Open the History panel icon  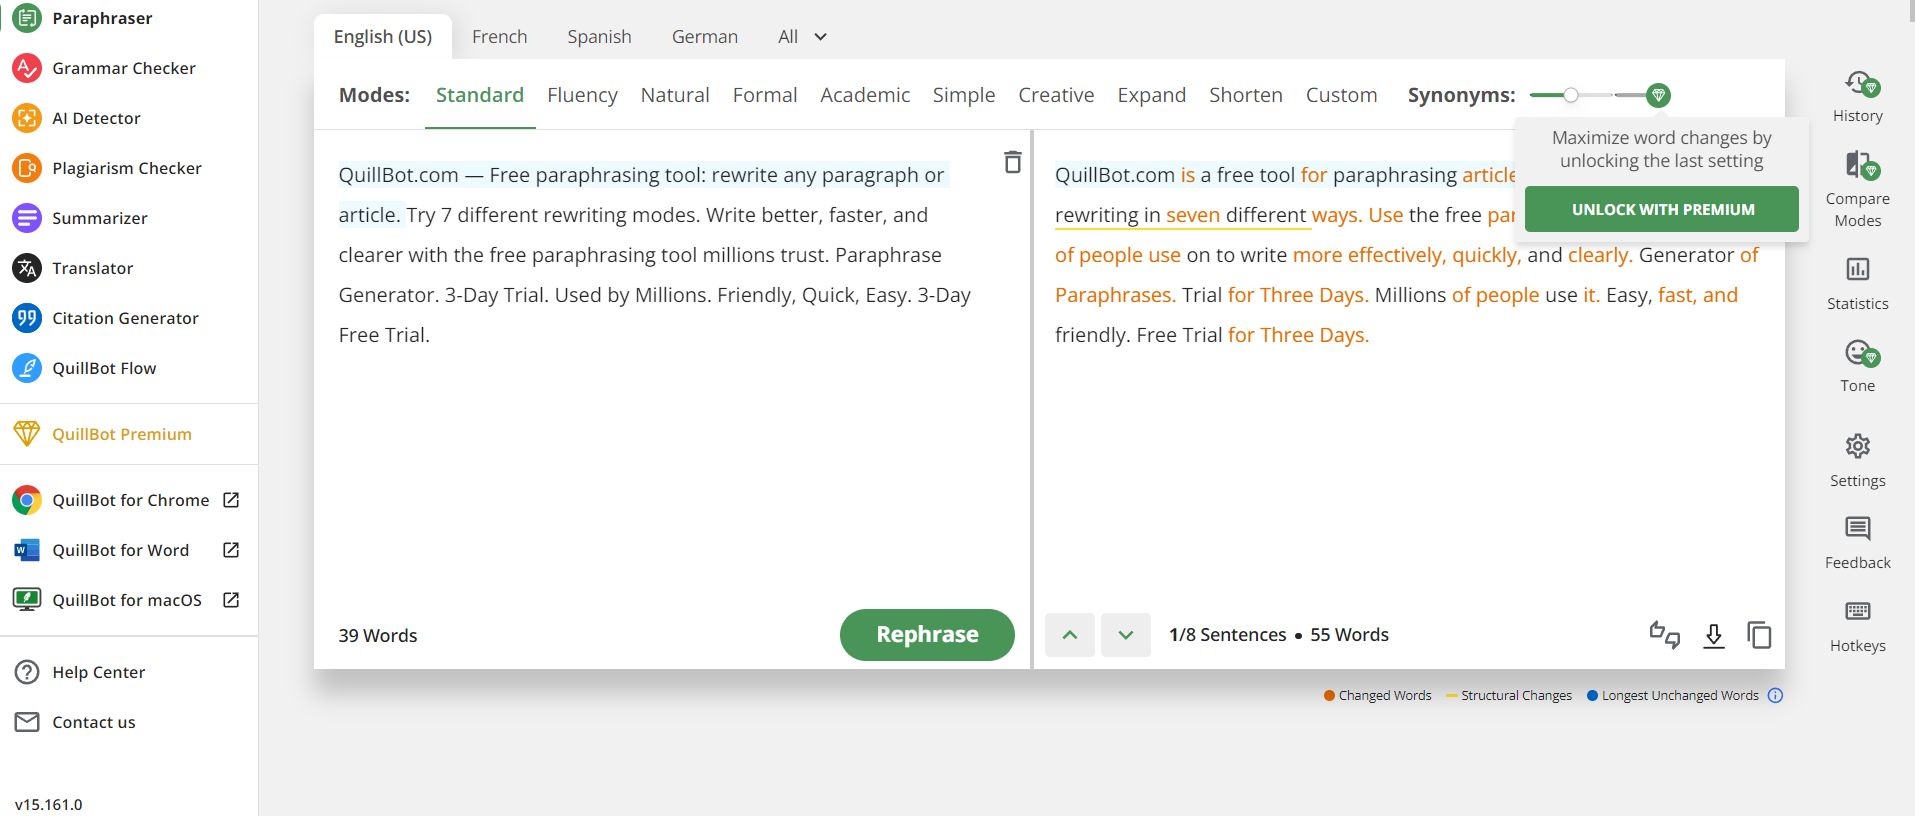[1858, 84]
